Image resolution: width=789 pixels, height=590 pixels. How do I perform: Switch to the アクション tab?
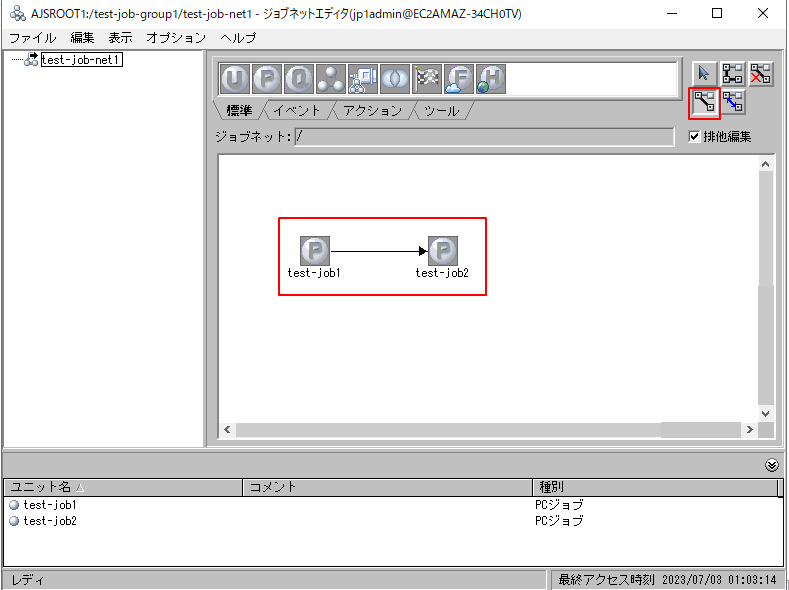[373, 111]
